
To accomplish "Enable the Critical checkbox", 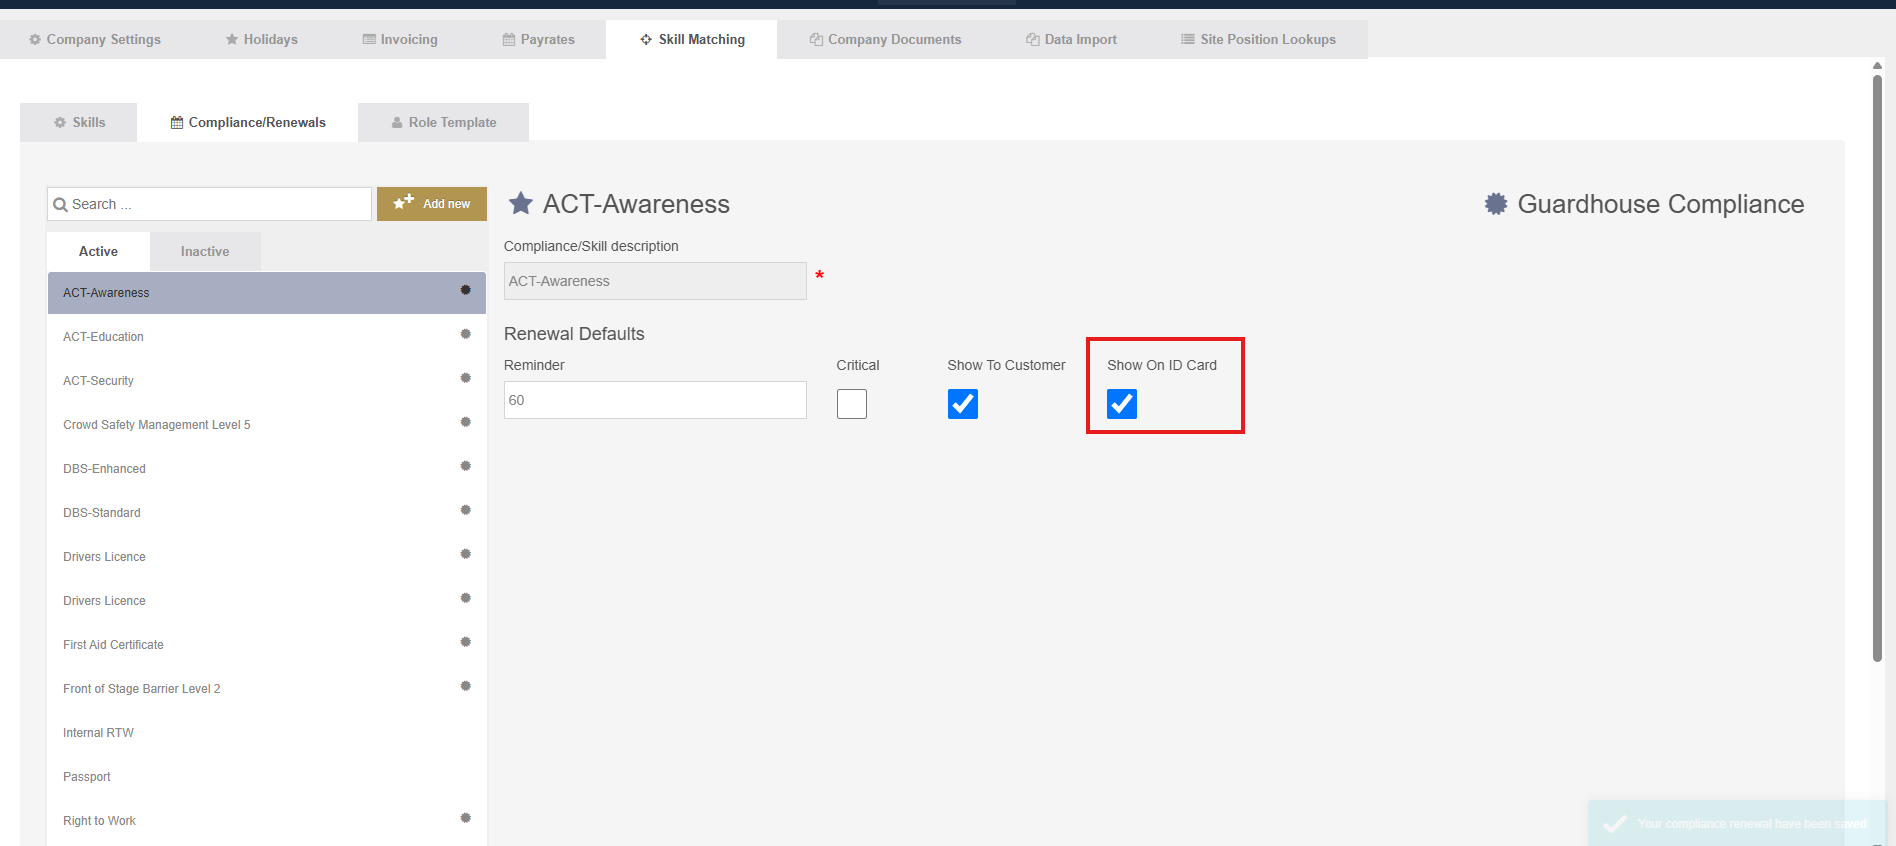I will (x=852, y=404).
